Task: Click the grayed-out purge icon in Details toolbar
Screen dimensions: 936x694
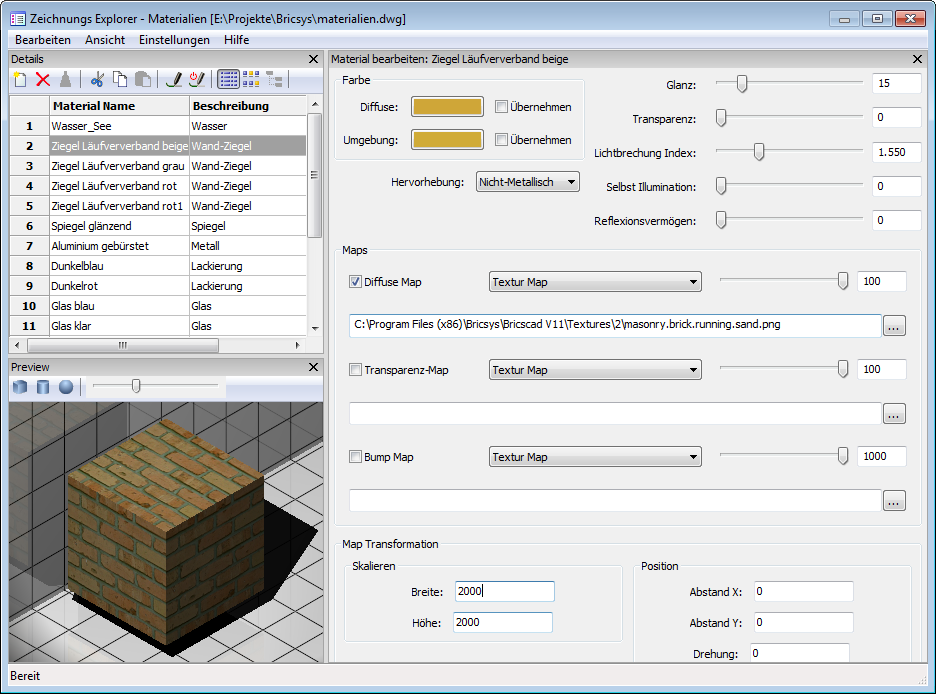Action: tap(66, 79)
